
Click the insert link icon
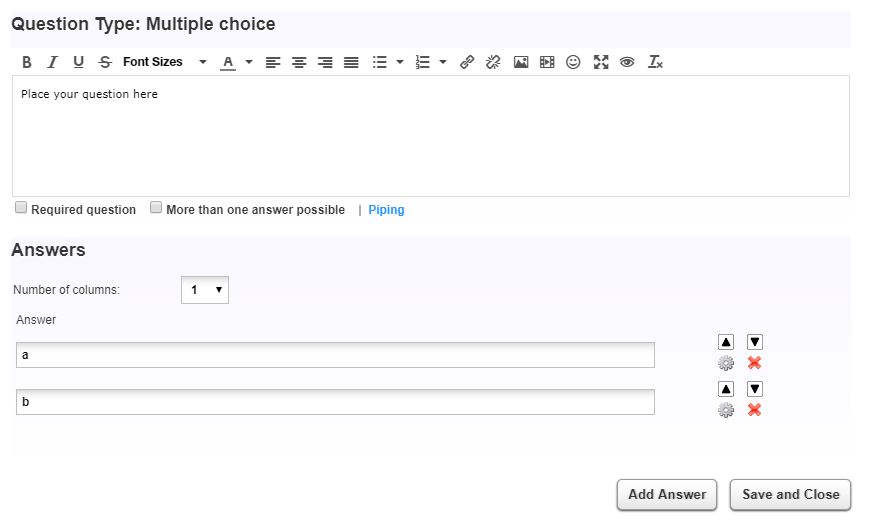point(467,62)
